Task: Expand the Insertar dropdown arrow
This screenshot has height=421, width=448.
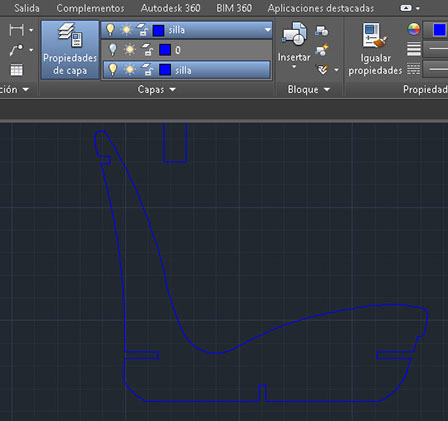Action: click(294, 67)
